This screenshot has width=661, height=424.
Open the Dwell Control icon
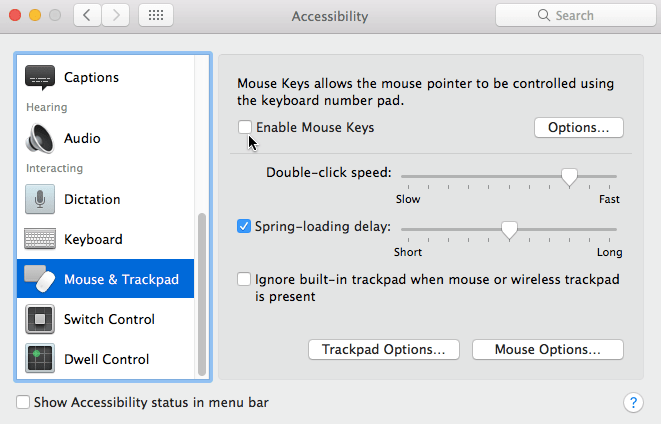(x=40, y=359)
